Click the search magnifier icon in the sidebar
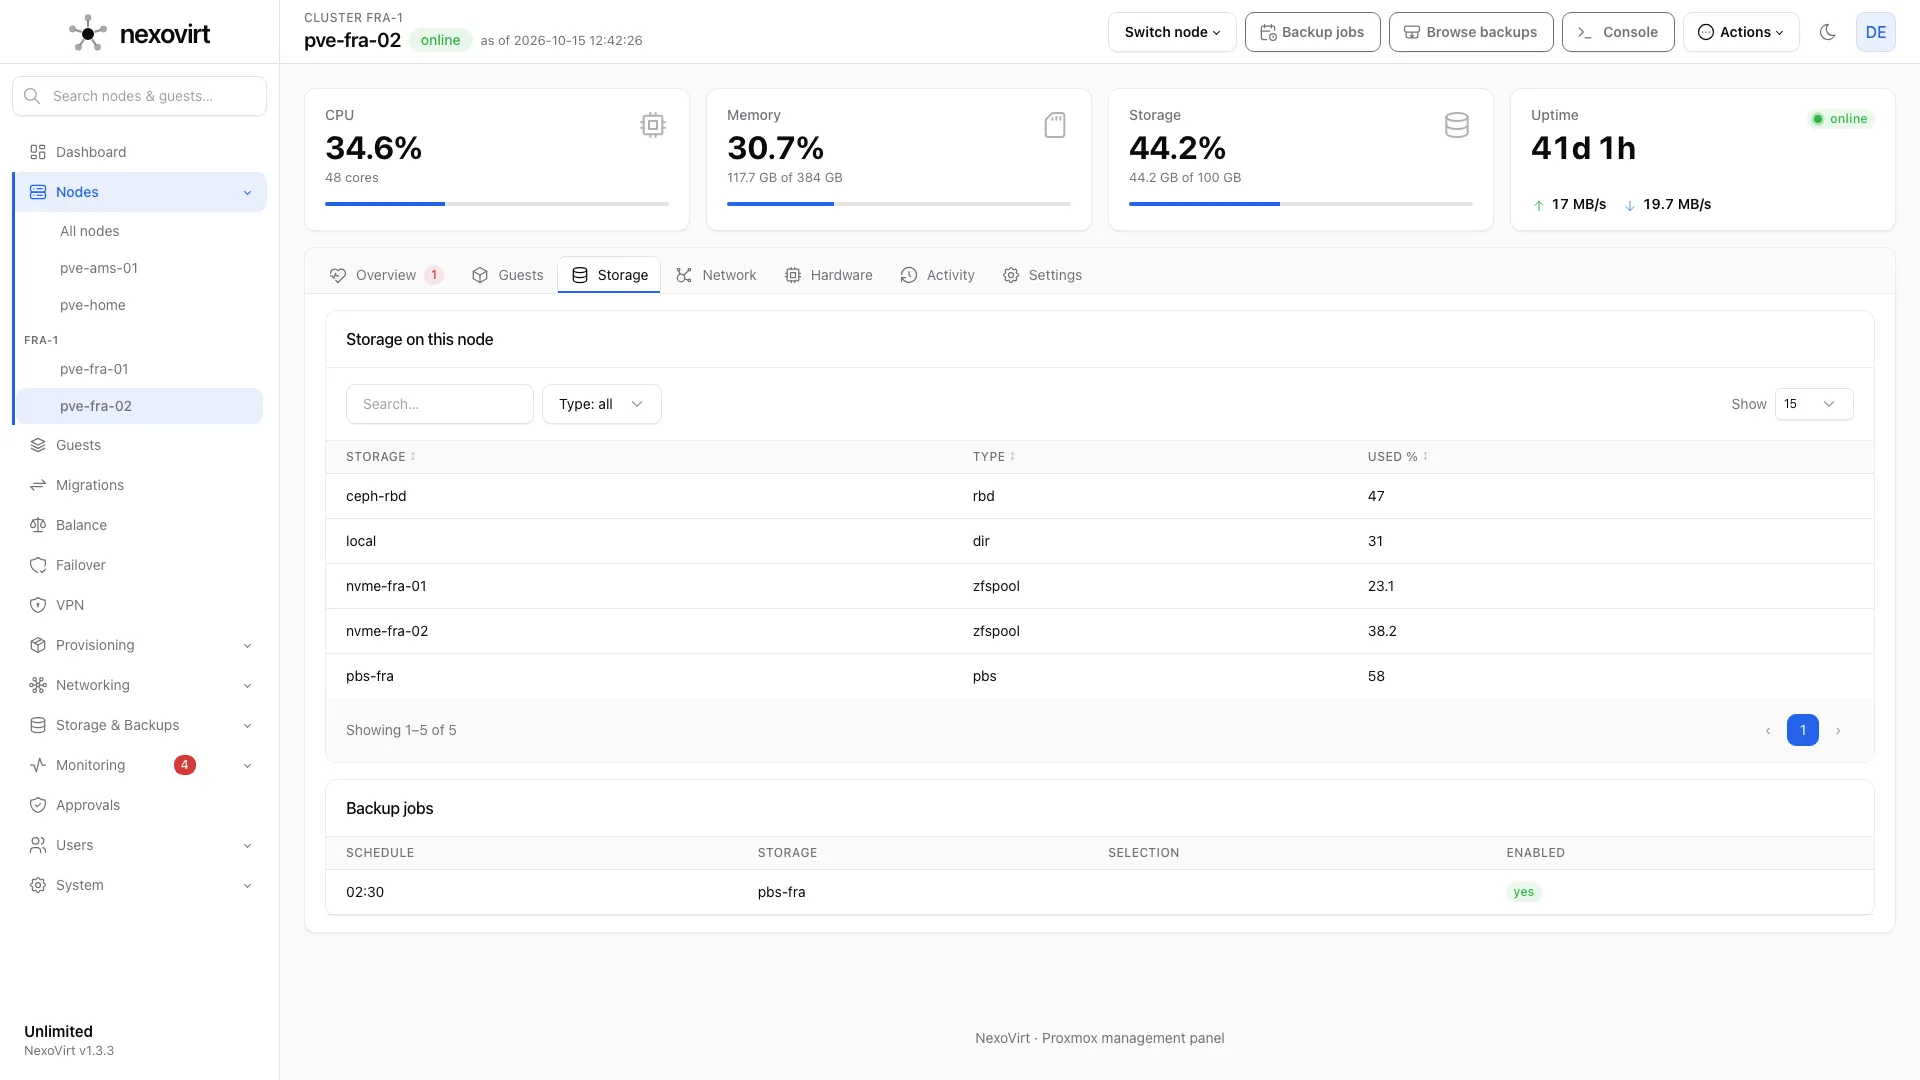Image resolution: width=1920 pixels, height=1080 pixels. (x=32, y=96)
